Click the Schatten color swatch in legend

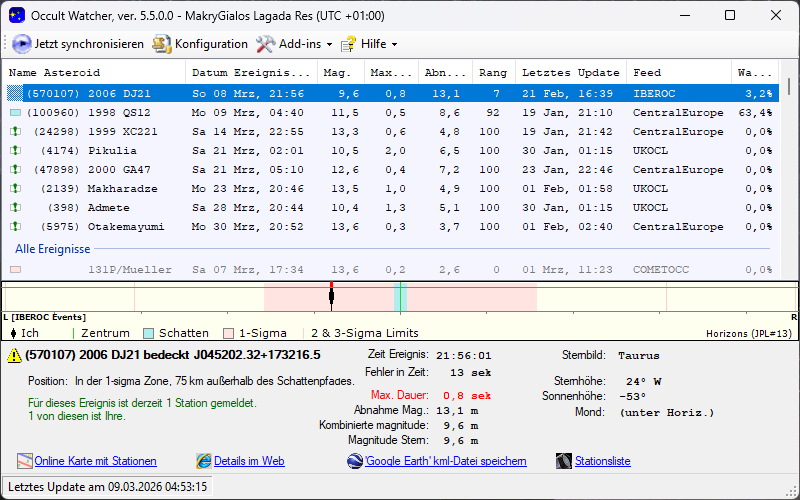click(149, 333)
